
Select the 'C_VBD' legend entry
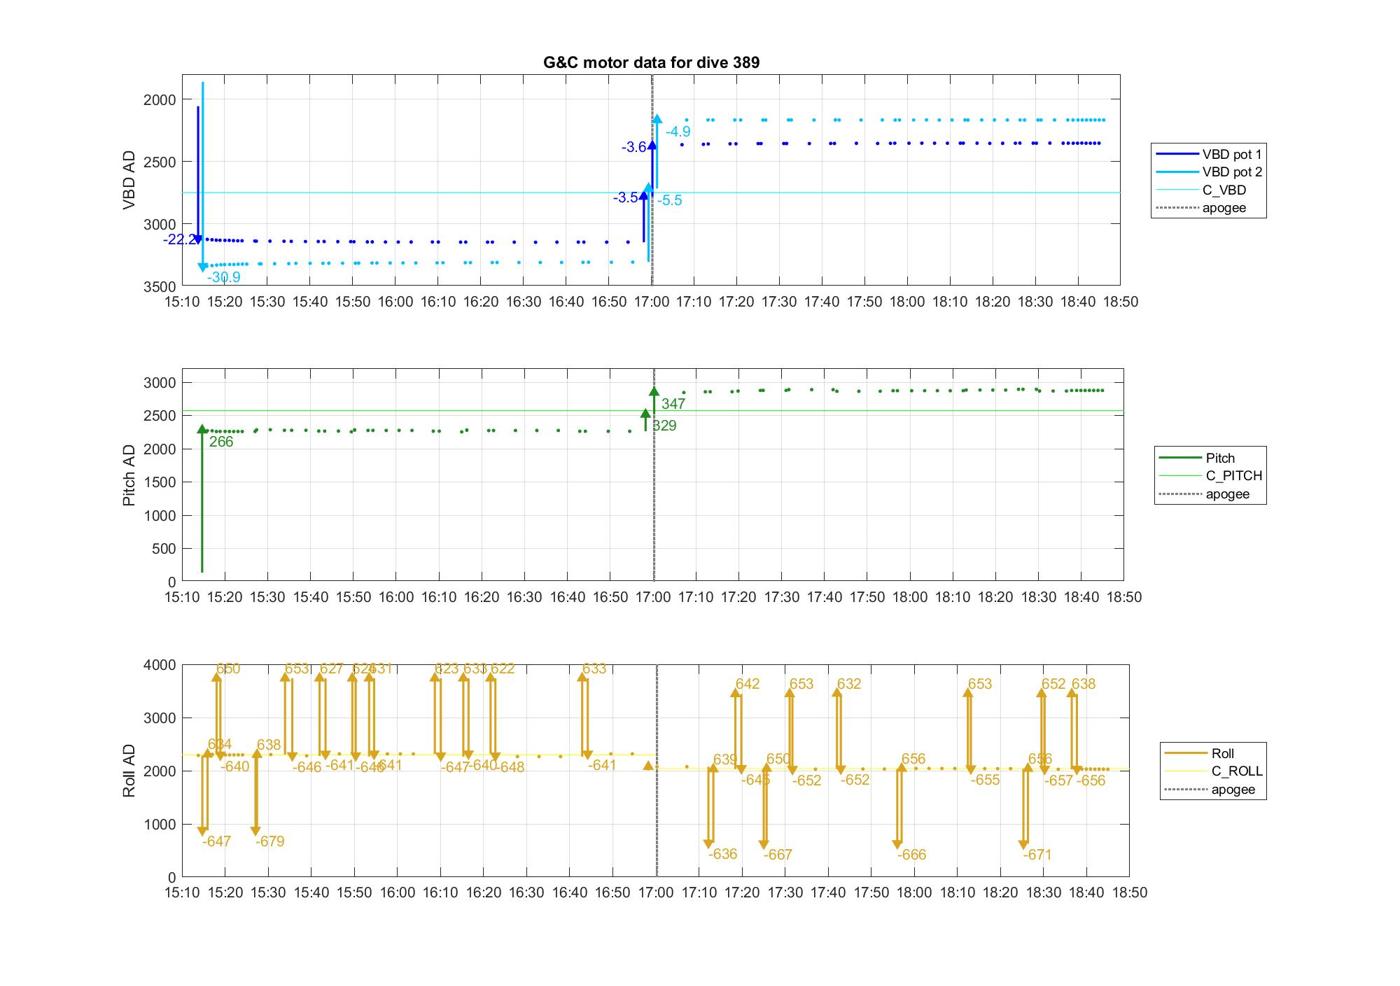(1201, 190)
